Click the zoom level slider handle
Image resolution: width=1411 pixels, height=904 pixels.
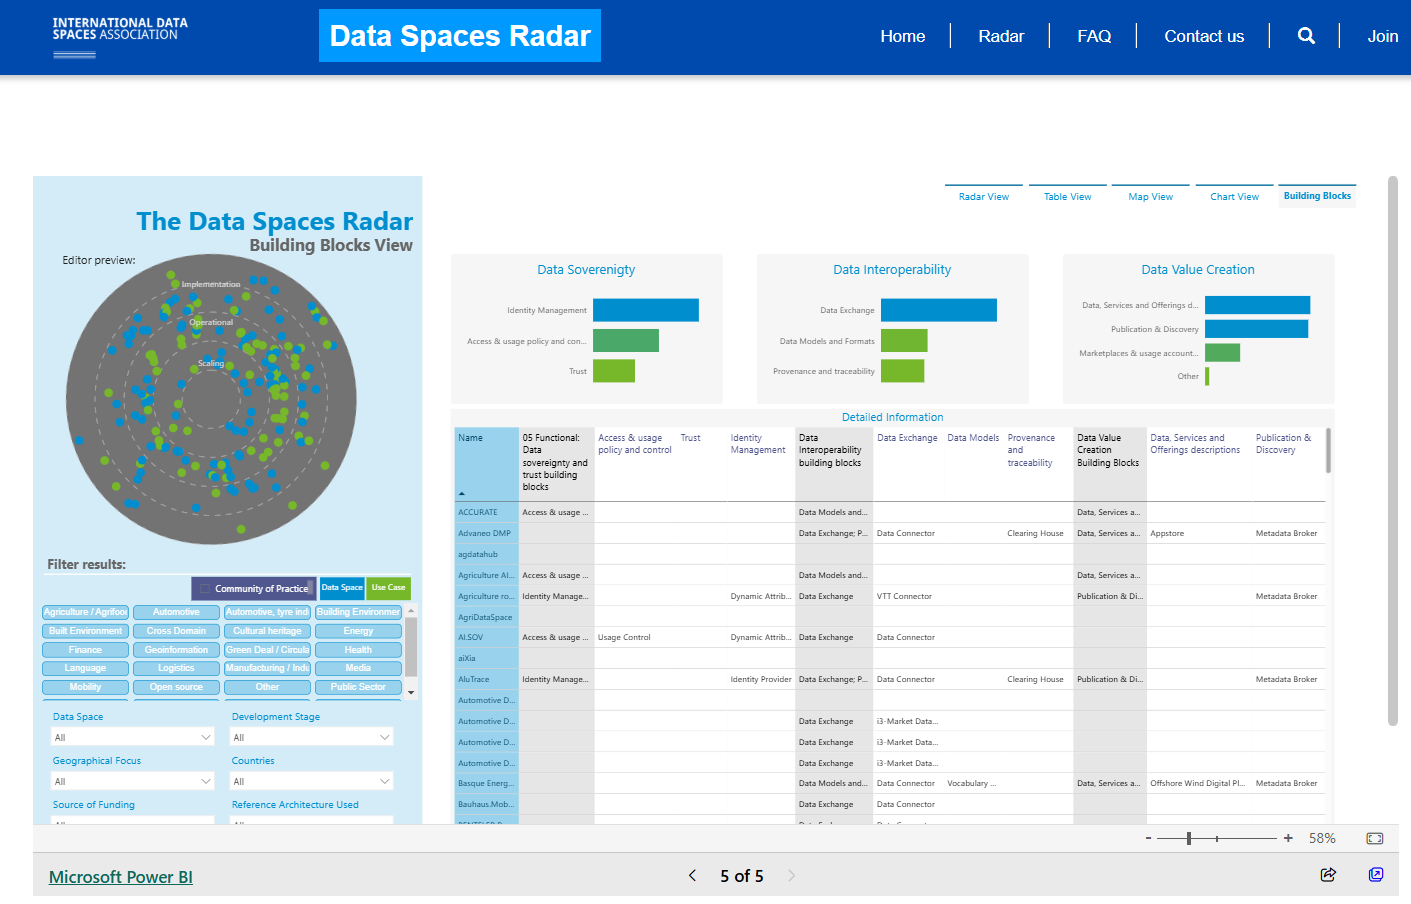point(1189,838)
